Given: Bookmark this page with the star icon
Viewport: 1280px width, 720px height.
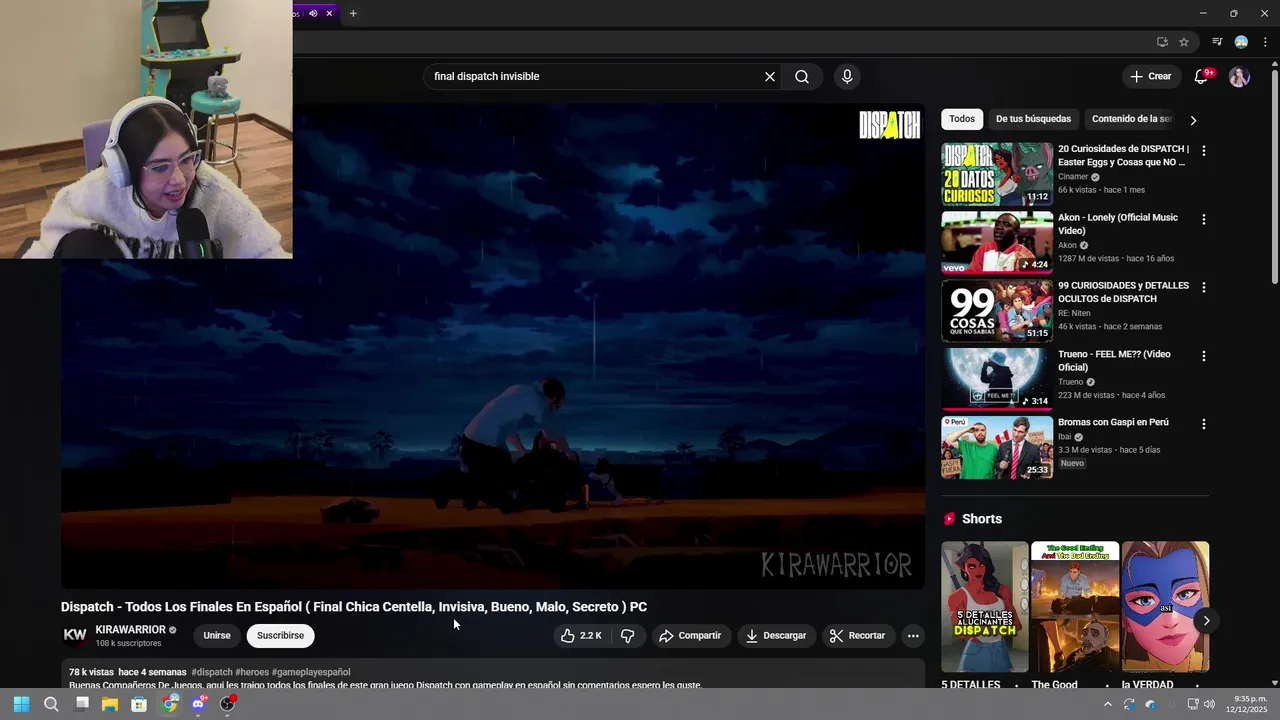Looking at the screenshot, I should click(x=1184, y=42).
